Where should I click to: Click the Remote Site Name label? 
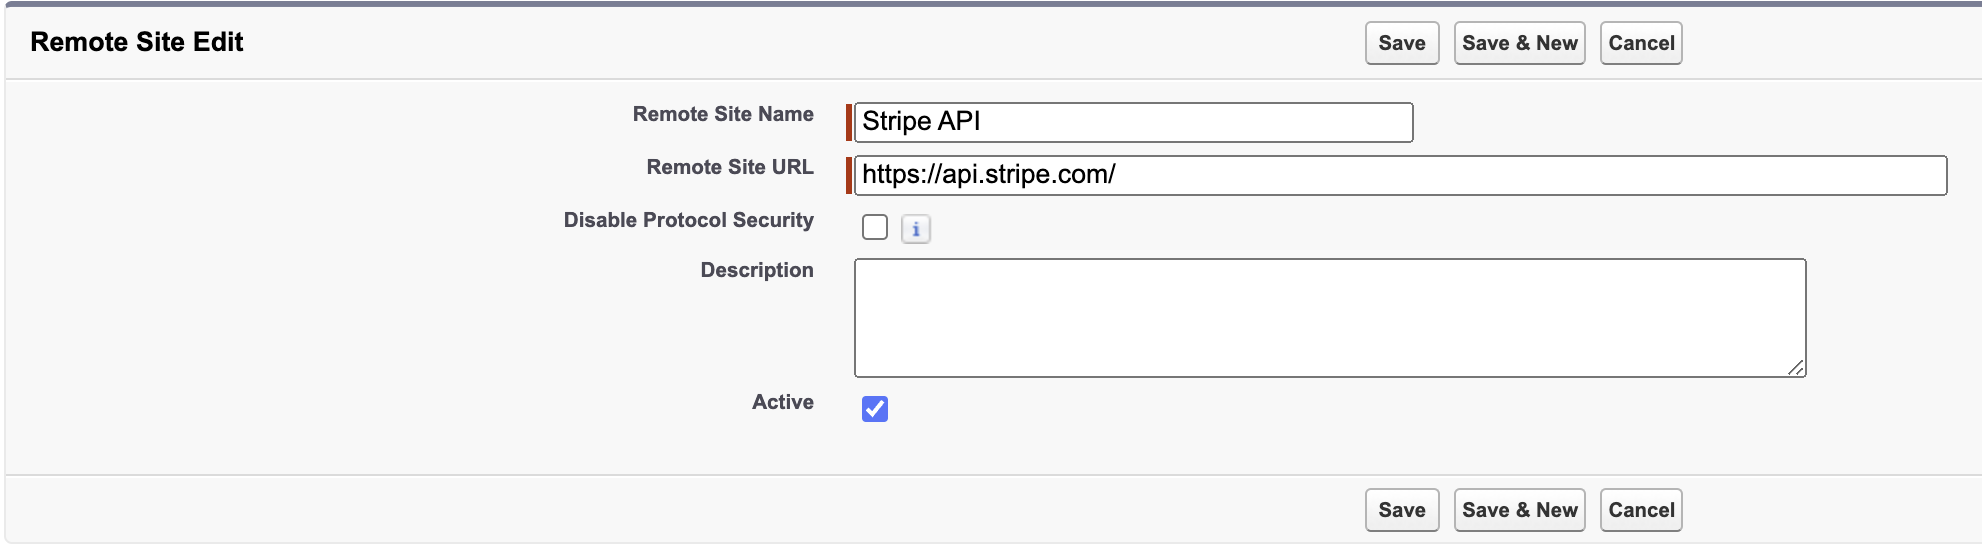tap(722, 114)
